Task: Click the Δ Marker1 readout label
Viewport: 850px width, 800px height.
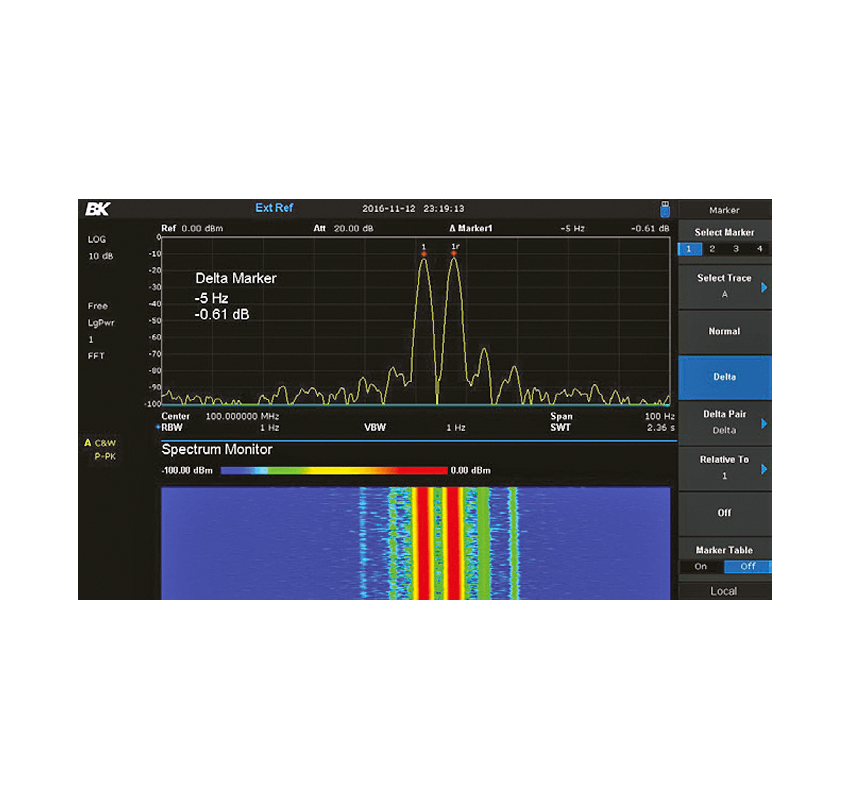Action: (x=471, y=228)
